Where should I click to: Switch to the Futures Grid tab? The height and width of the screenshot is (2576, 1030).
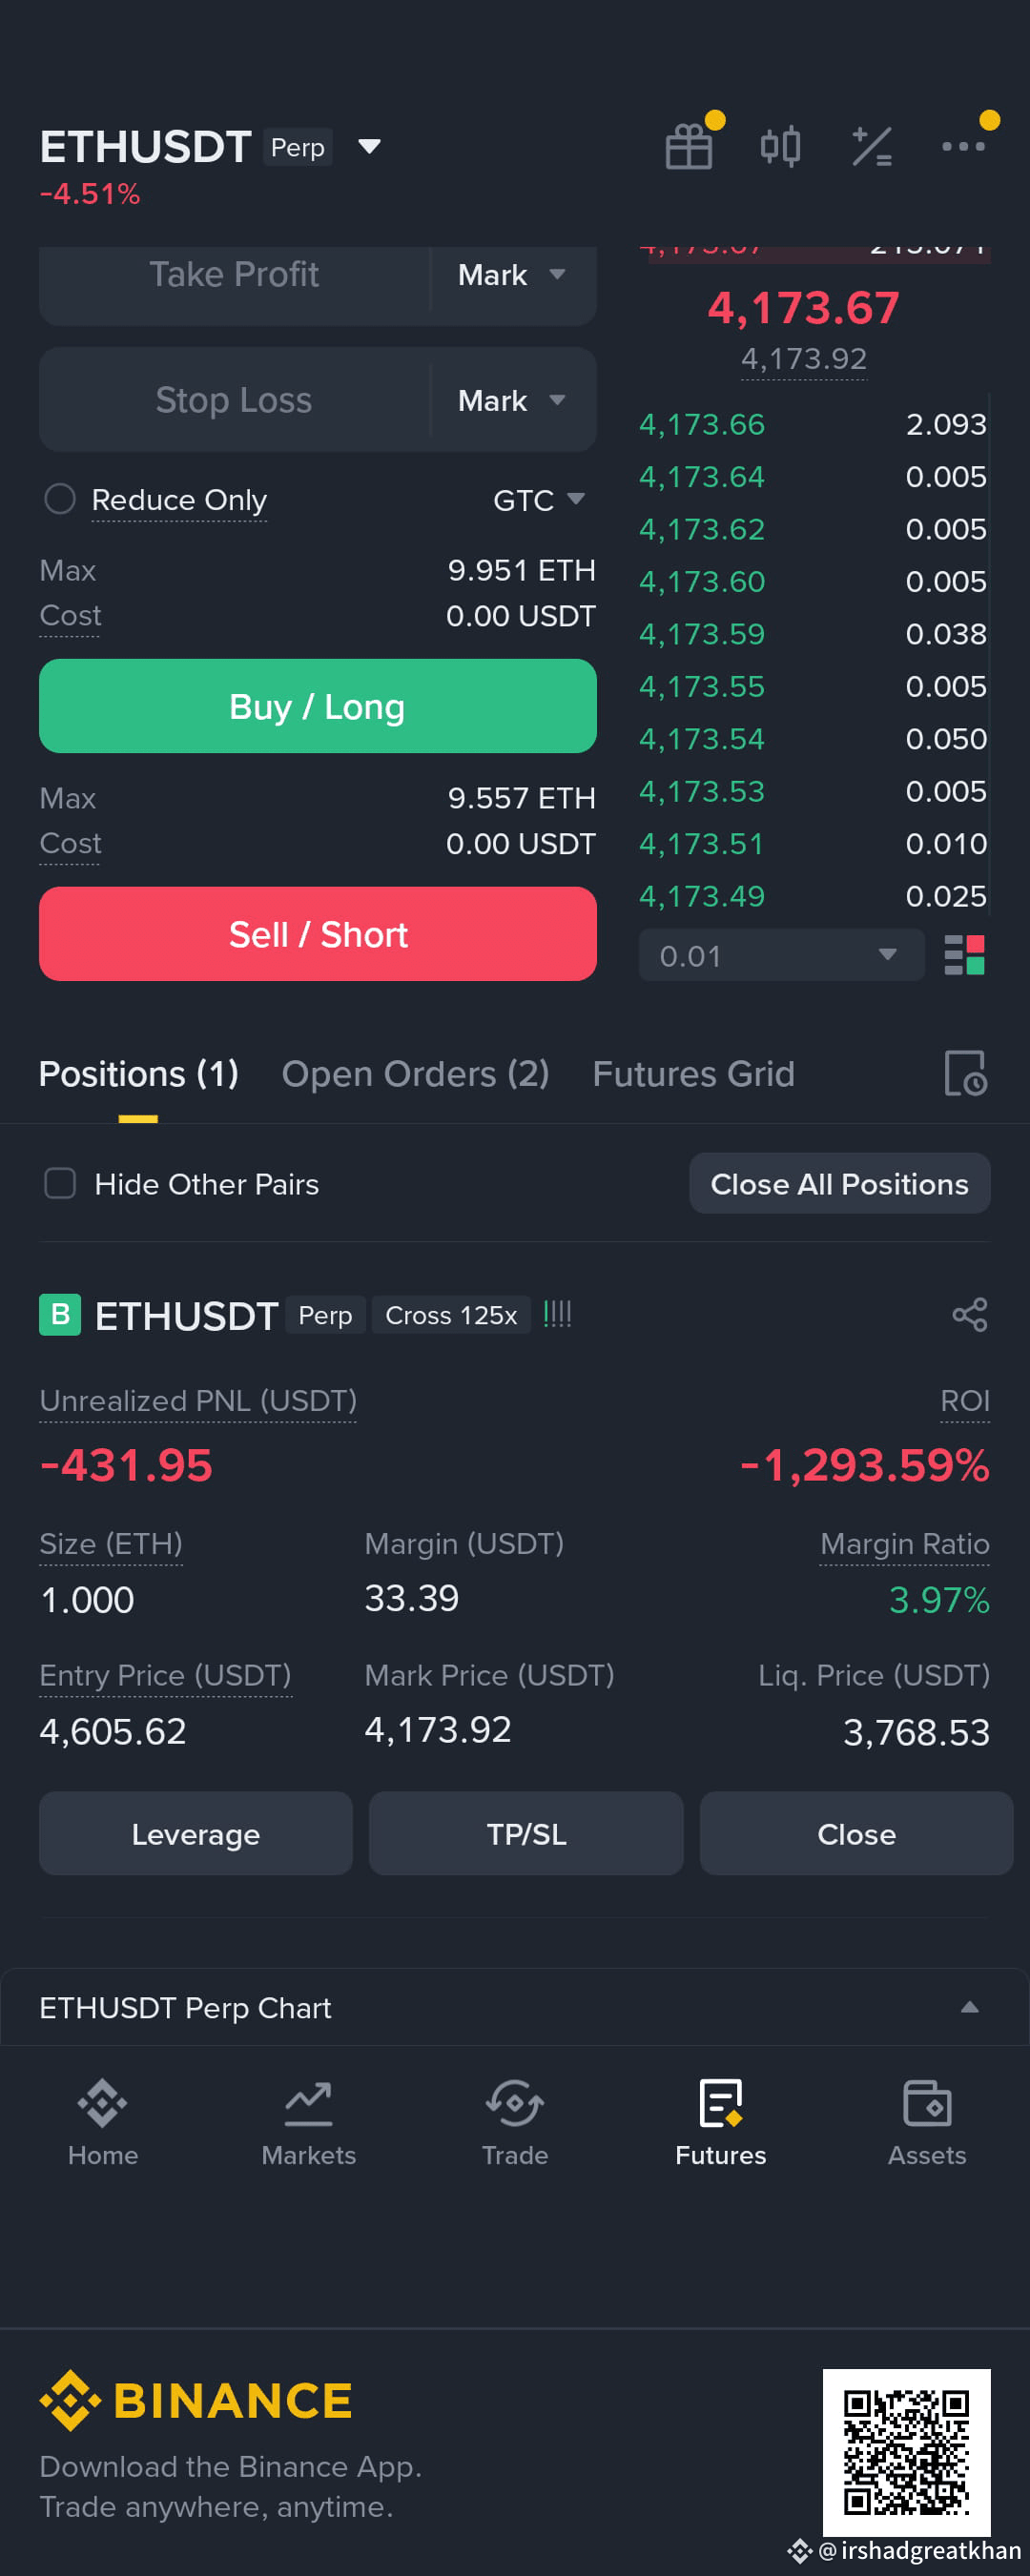click(x=693, y=1073)
